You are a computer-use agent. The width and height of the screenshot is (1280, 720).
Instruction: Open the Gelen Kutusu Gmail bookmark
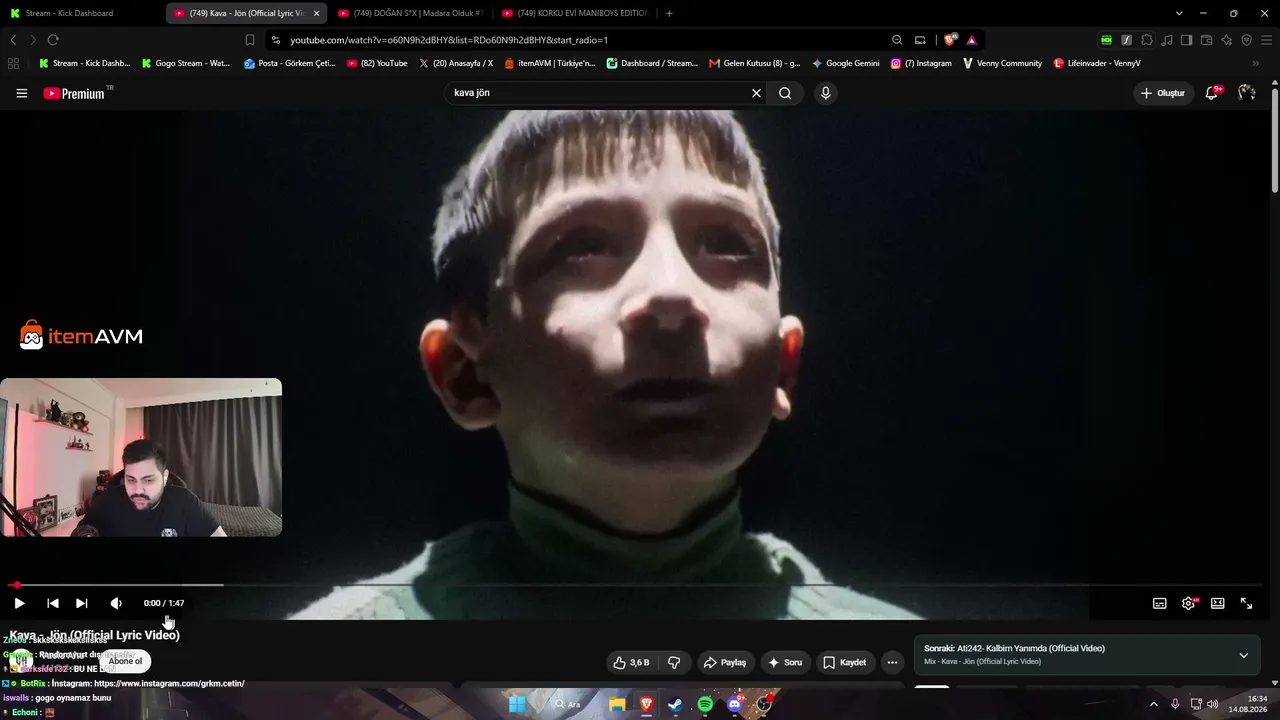point(755,63)
